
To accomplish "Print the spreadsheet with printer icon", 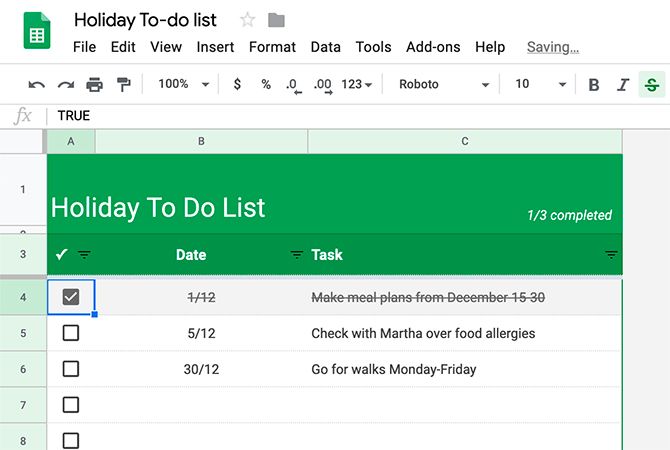I will click(95, 85).
